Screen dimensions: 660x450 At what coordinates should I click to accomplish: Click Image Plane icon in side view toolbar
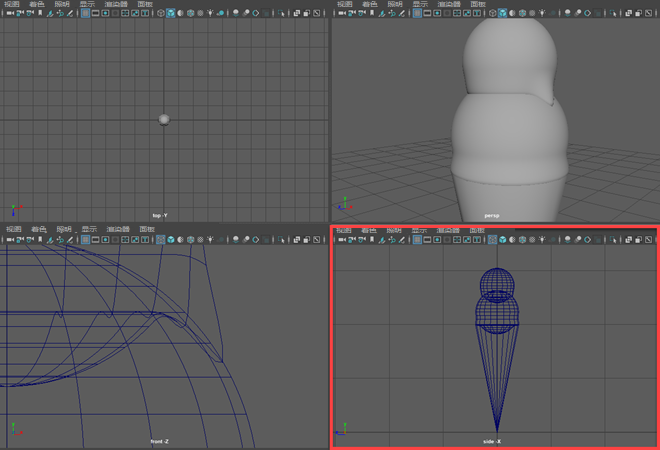click(x=381, y=240)
